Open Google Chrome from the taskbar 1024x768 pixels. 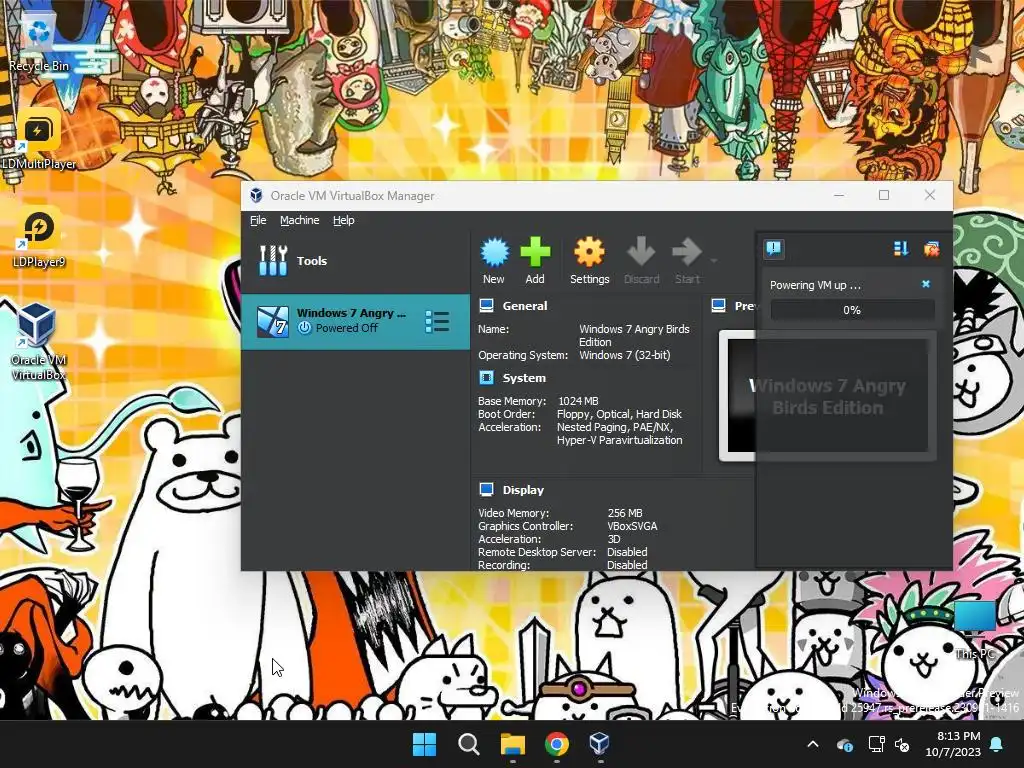[556, 744]
